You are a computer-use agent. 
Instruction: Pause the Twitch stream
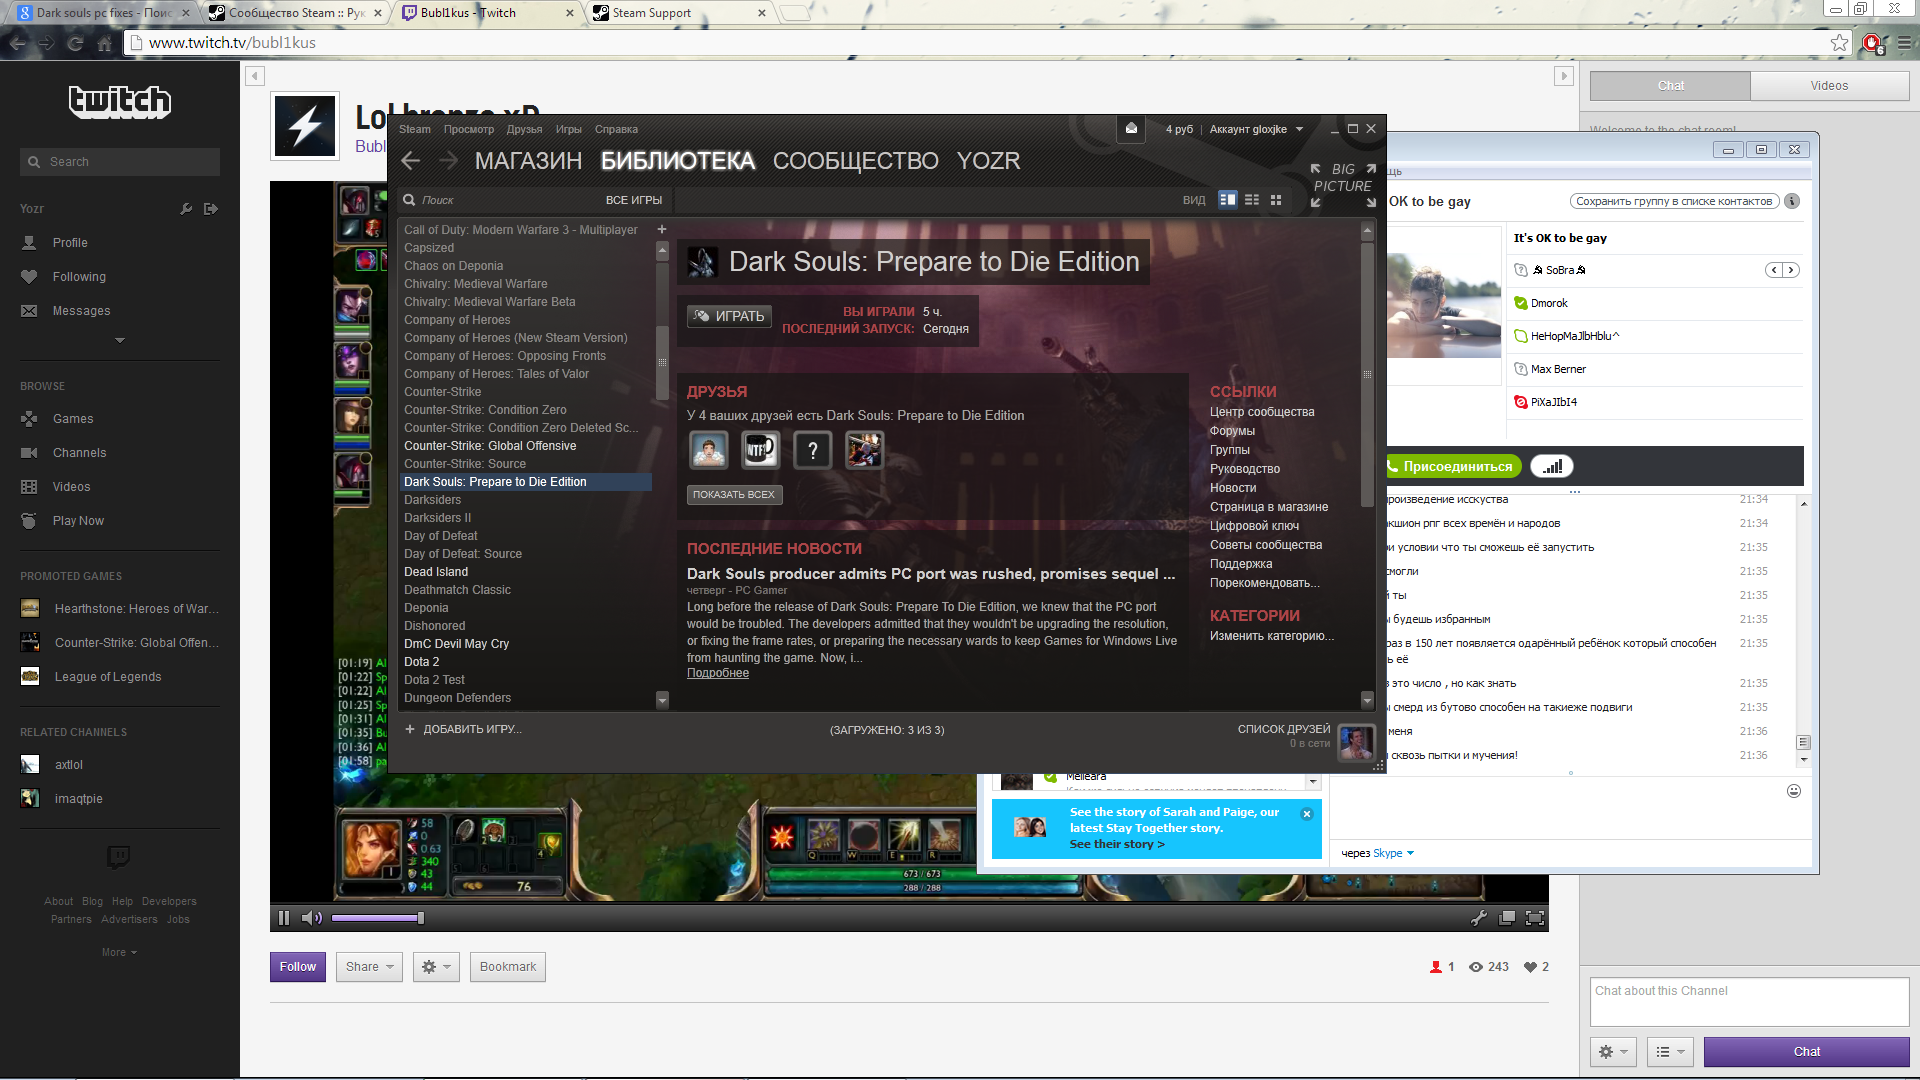(284, 918)
